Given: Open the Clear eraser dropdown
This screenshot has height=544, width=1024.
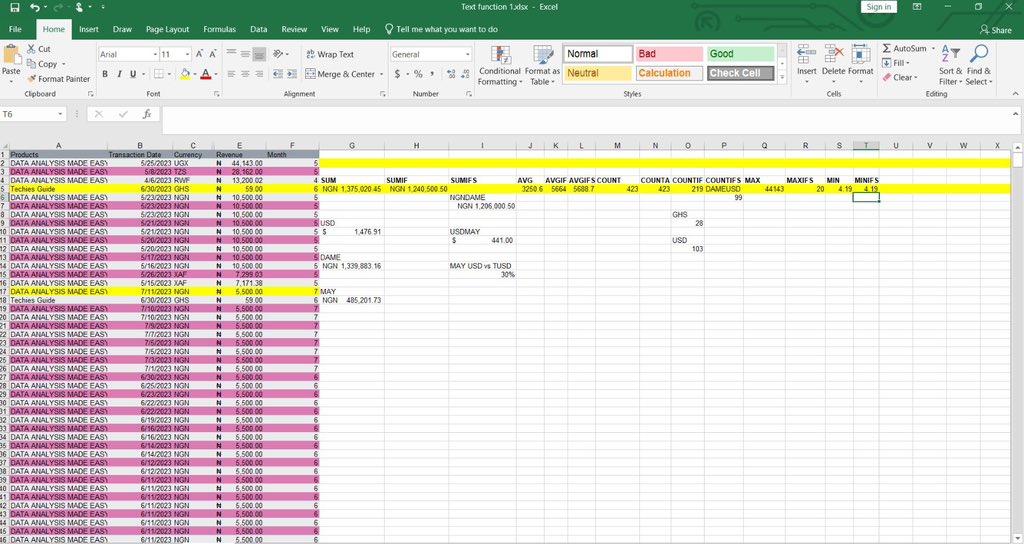Looking at the screenshot, I should tap(900, 77).
